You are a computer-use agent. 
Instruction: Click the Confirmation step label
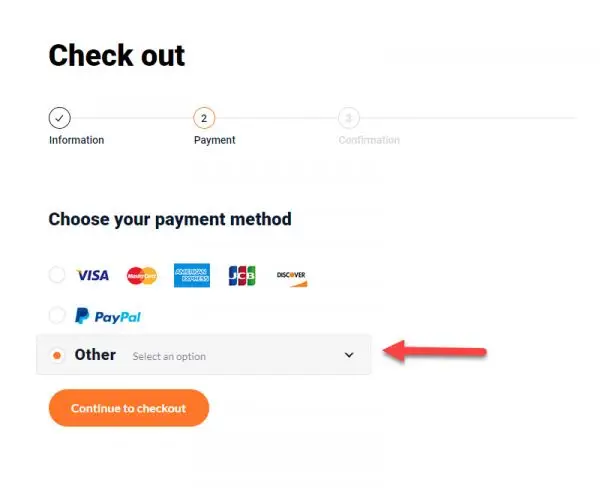tap(369, 140)
